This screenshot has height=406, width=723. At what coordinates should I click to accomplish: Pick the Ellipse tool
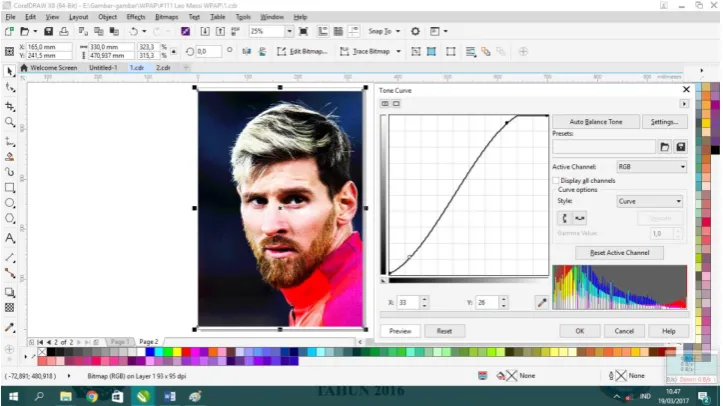(10, 203)
